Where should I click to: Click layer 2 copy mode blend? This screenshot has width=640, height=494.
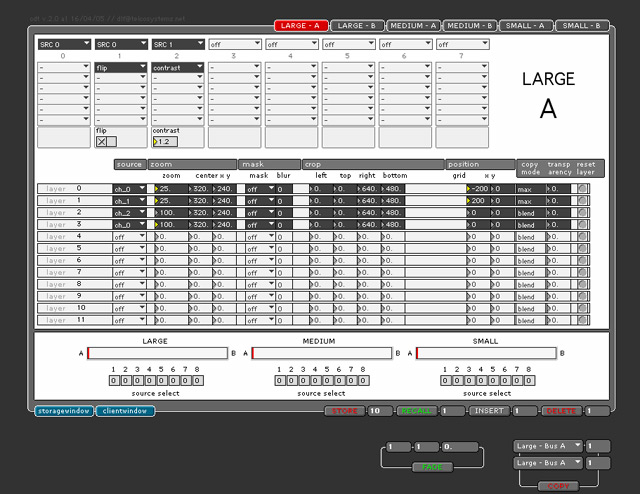pos(531,212)
